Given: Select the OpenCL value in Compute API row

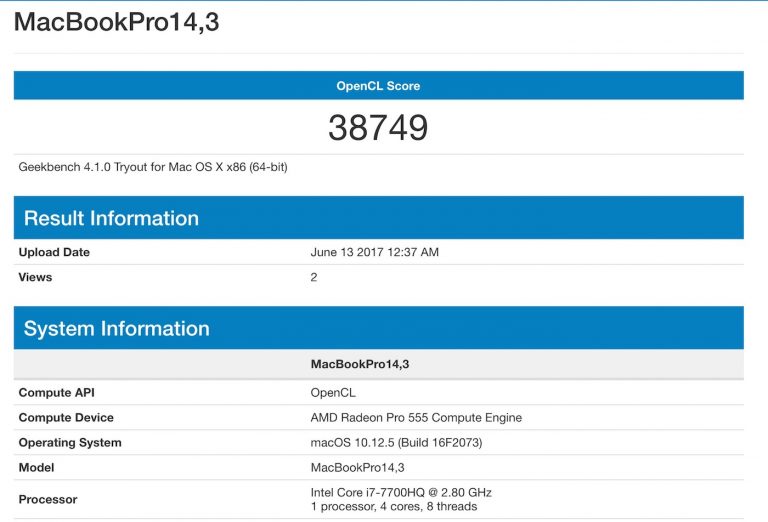Looking at the screenshot, I should coord(333,393).
